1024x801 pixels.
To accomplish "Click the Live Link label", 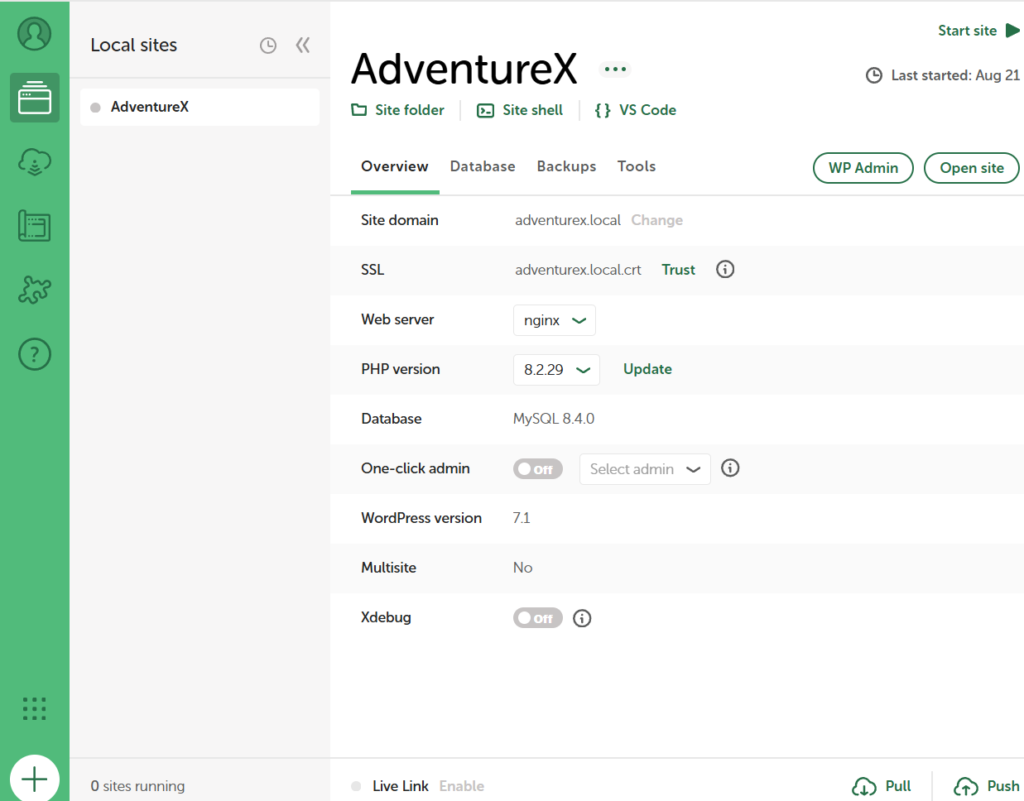I will point(400,786).
